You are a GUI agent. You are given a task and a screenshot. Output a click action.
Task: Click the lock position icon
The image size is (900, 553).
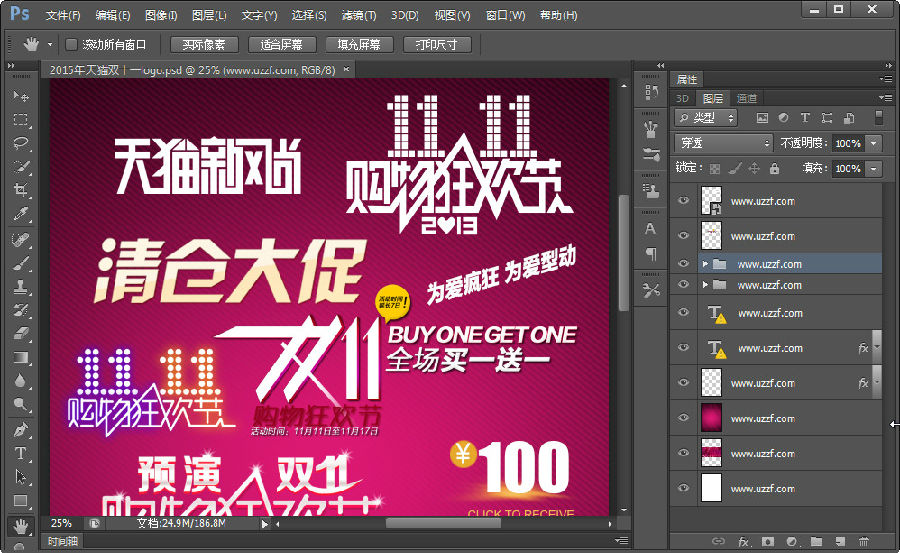754,168
